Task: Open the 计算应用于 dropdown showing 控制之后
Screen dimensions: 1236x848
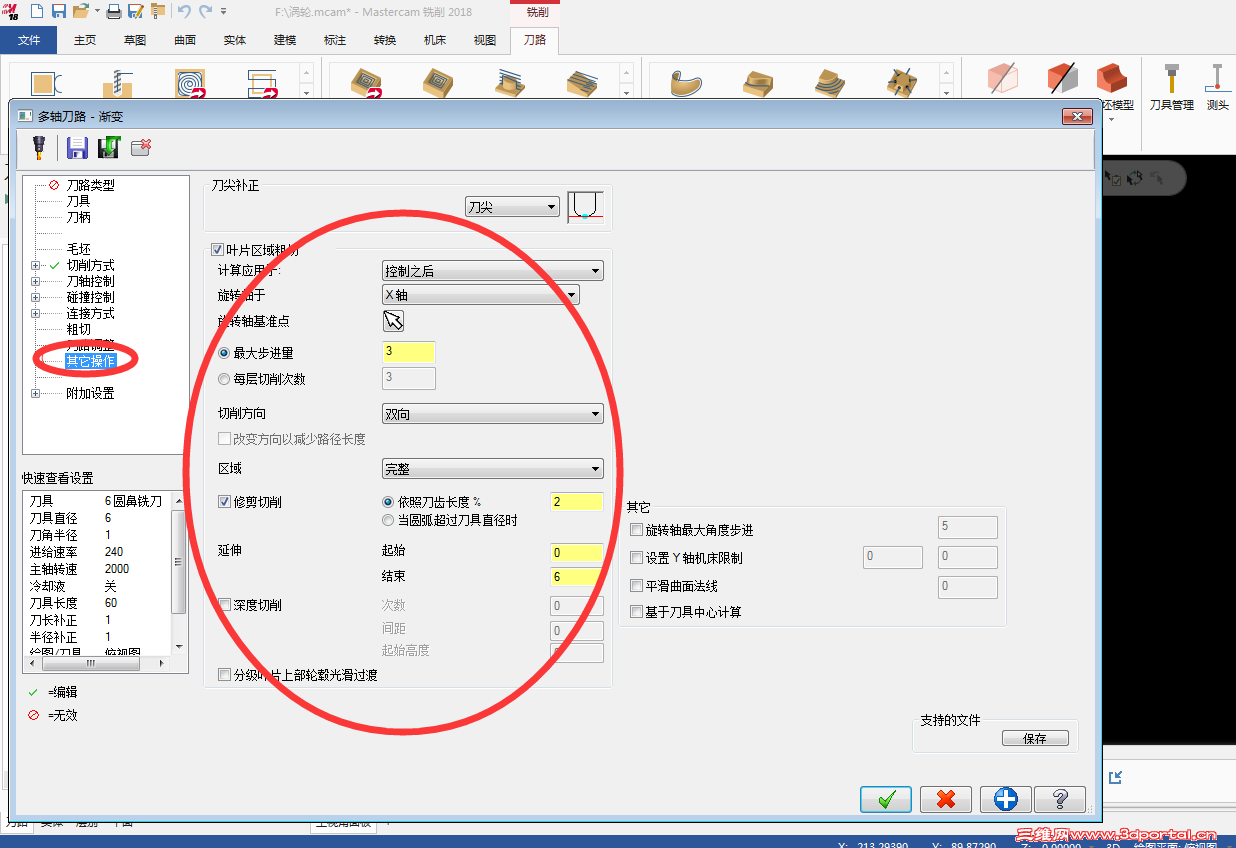Action: click(x=493, y=270)
